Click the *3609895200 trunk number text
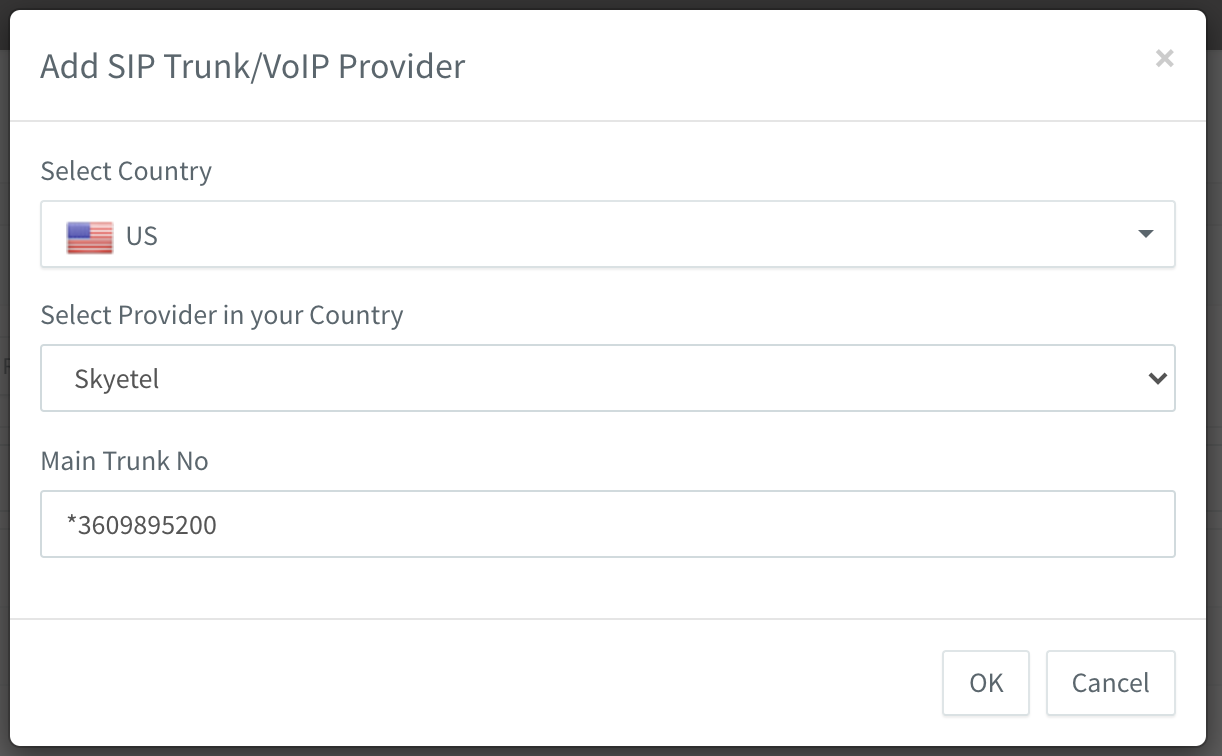Viewport: 1222px width, 756px height. pyautogui.click(x=141, y=524)
